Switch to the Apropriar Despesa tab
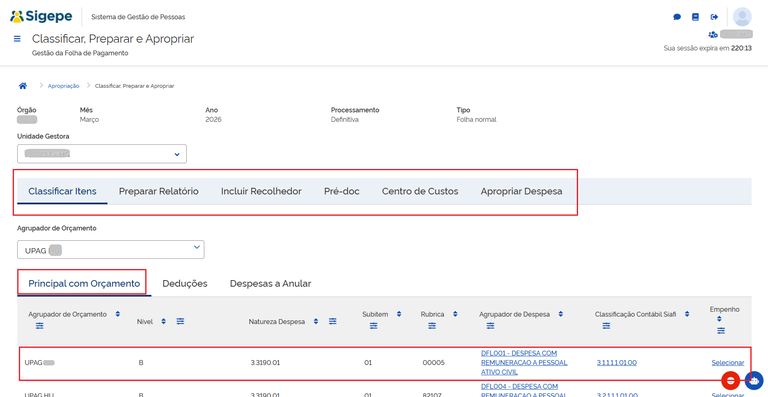This screenshot has height=397, width=768. (521, 191)
